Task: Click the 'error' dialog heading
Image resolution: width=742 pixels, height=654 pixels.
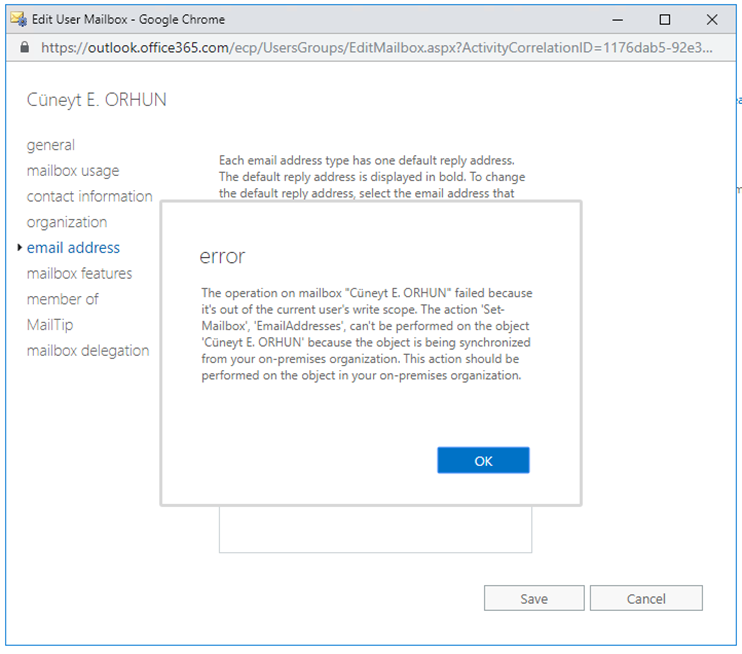Action: [x=222, y=256]
